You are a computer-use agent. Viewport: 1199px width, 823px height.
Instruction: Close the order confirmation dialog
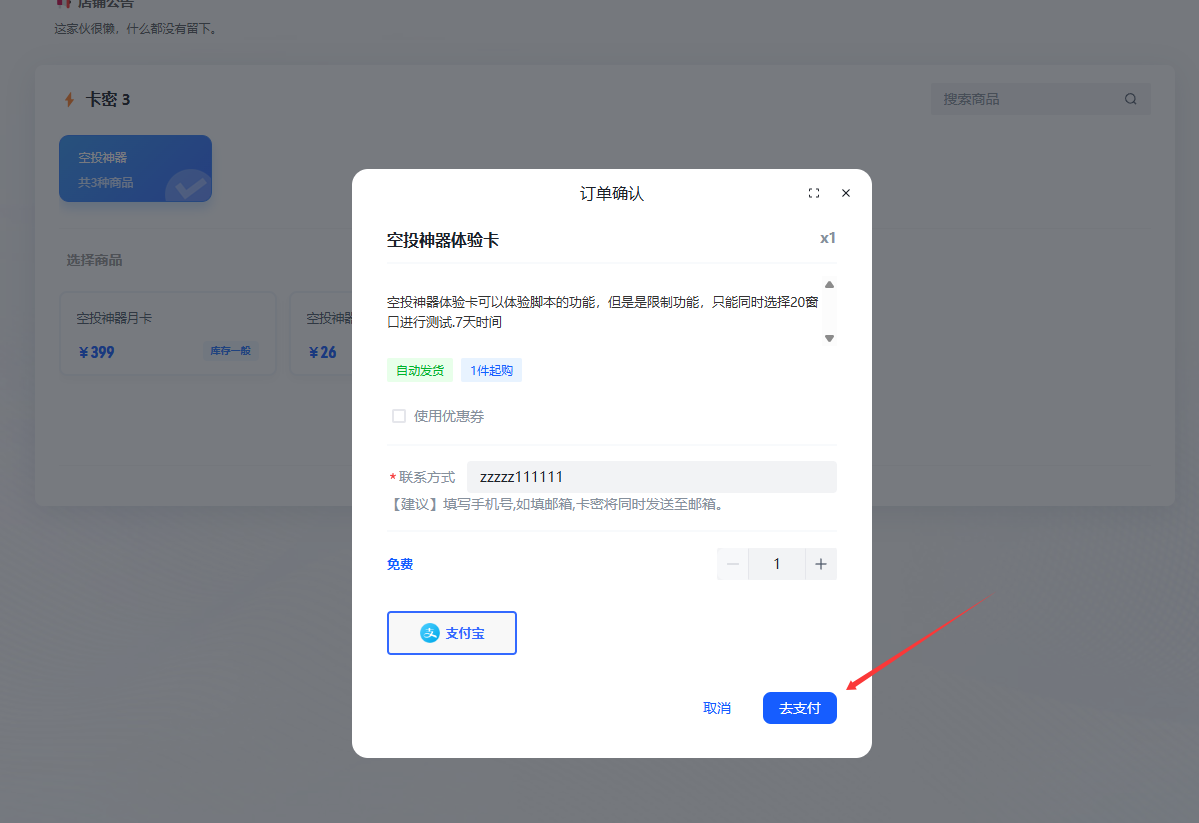coord(846,193)
